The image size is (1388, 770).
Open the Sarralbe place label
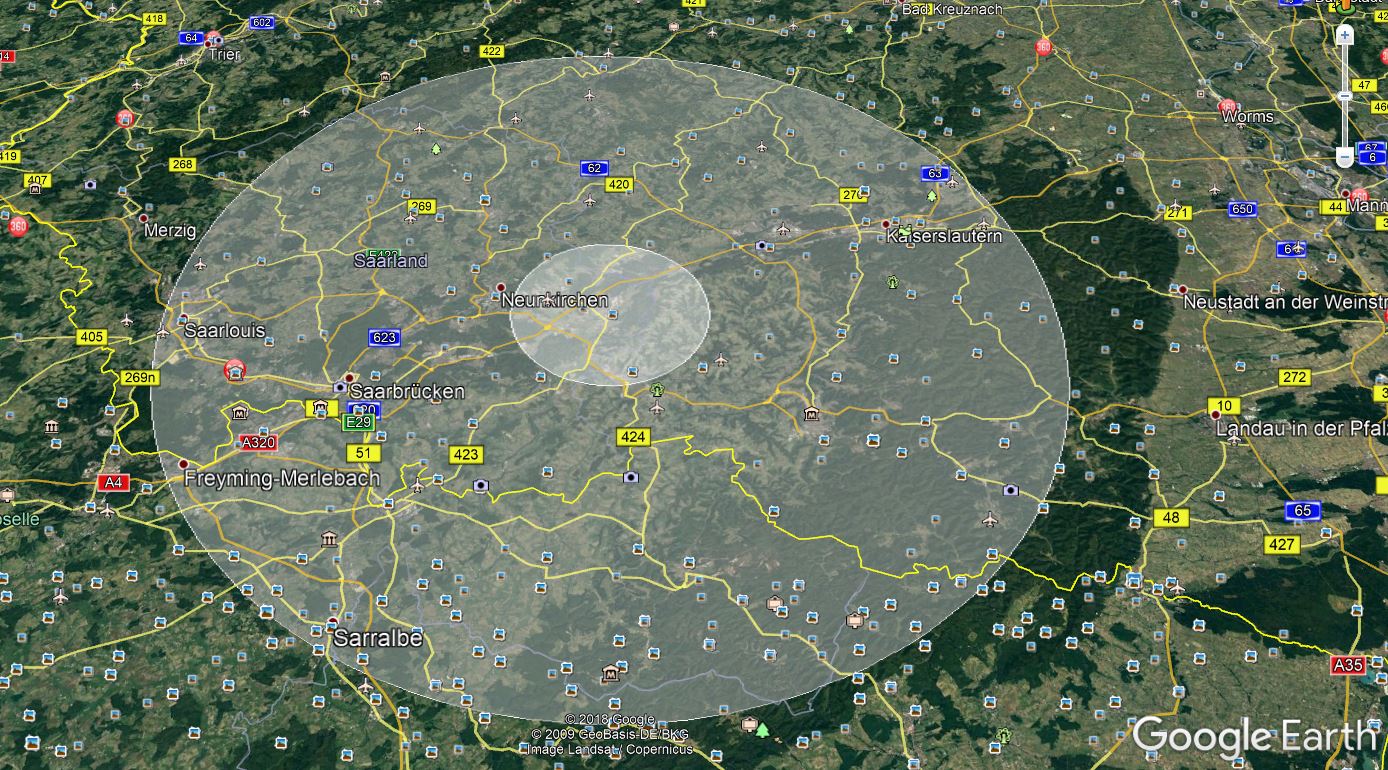click(x=378, y=638)
